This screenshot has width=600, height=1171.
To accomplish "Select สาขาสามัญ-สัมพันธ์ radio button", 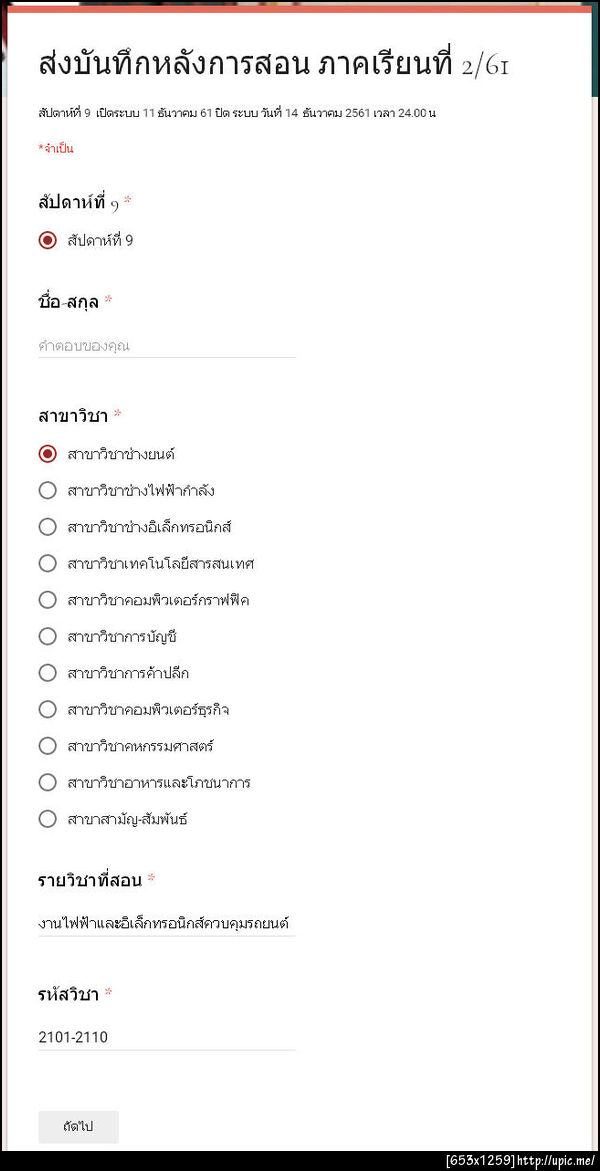I will tap(47, 818).
